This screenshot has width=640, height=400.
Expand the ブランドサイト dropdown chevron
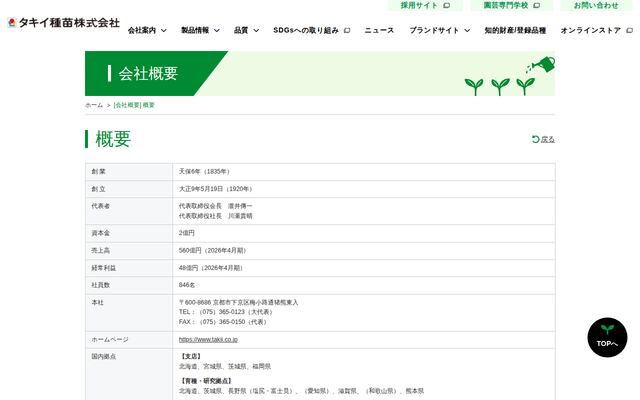click(467, 31)
